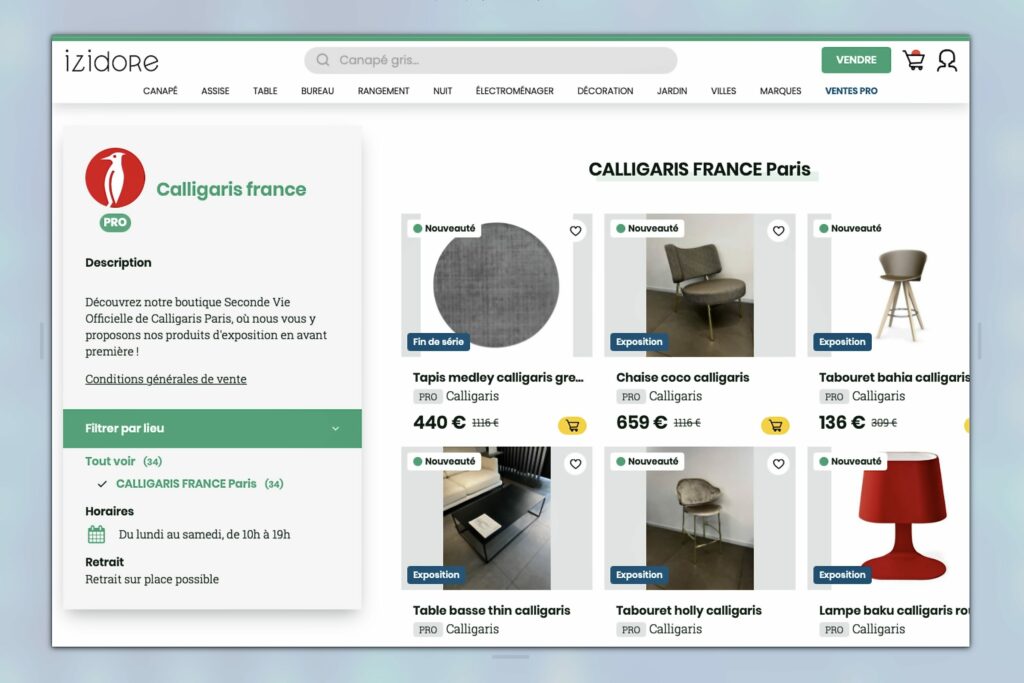Add Chaise coco calligaris to cart

pyautogui.click(x=775, y=426)
